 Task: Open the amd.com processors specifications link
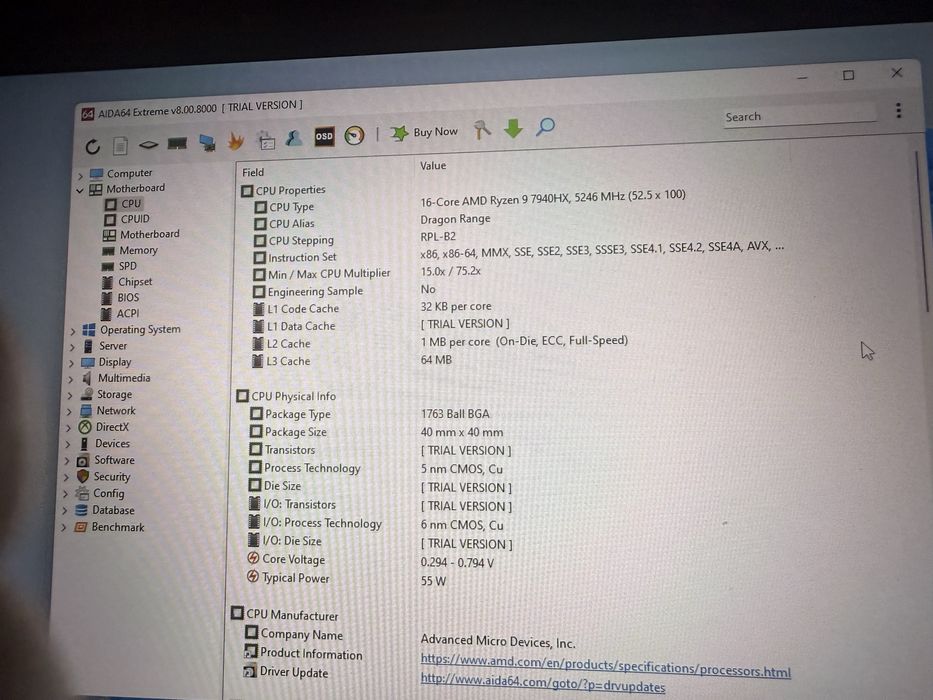(x=606, y=665)
